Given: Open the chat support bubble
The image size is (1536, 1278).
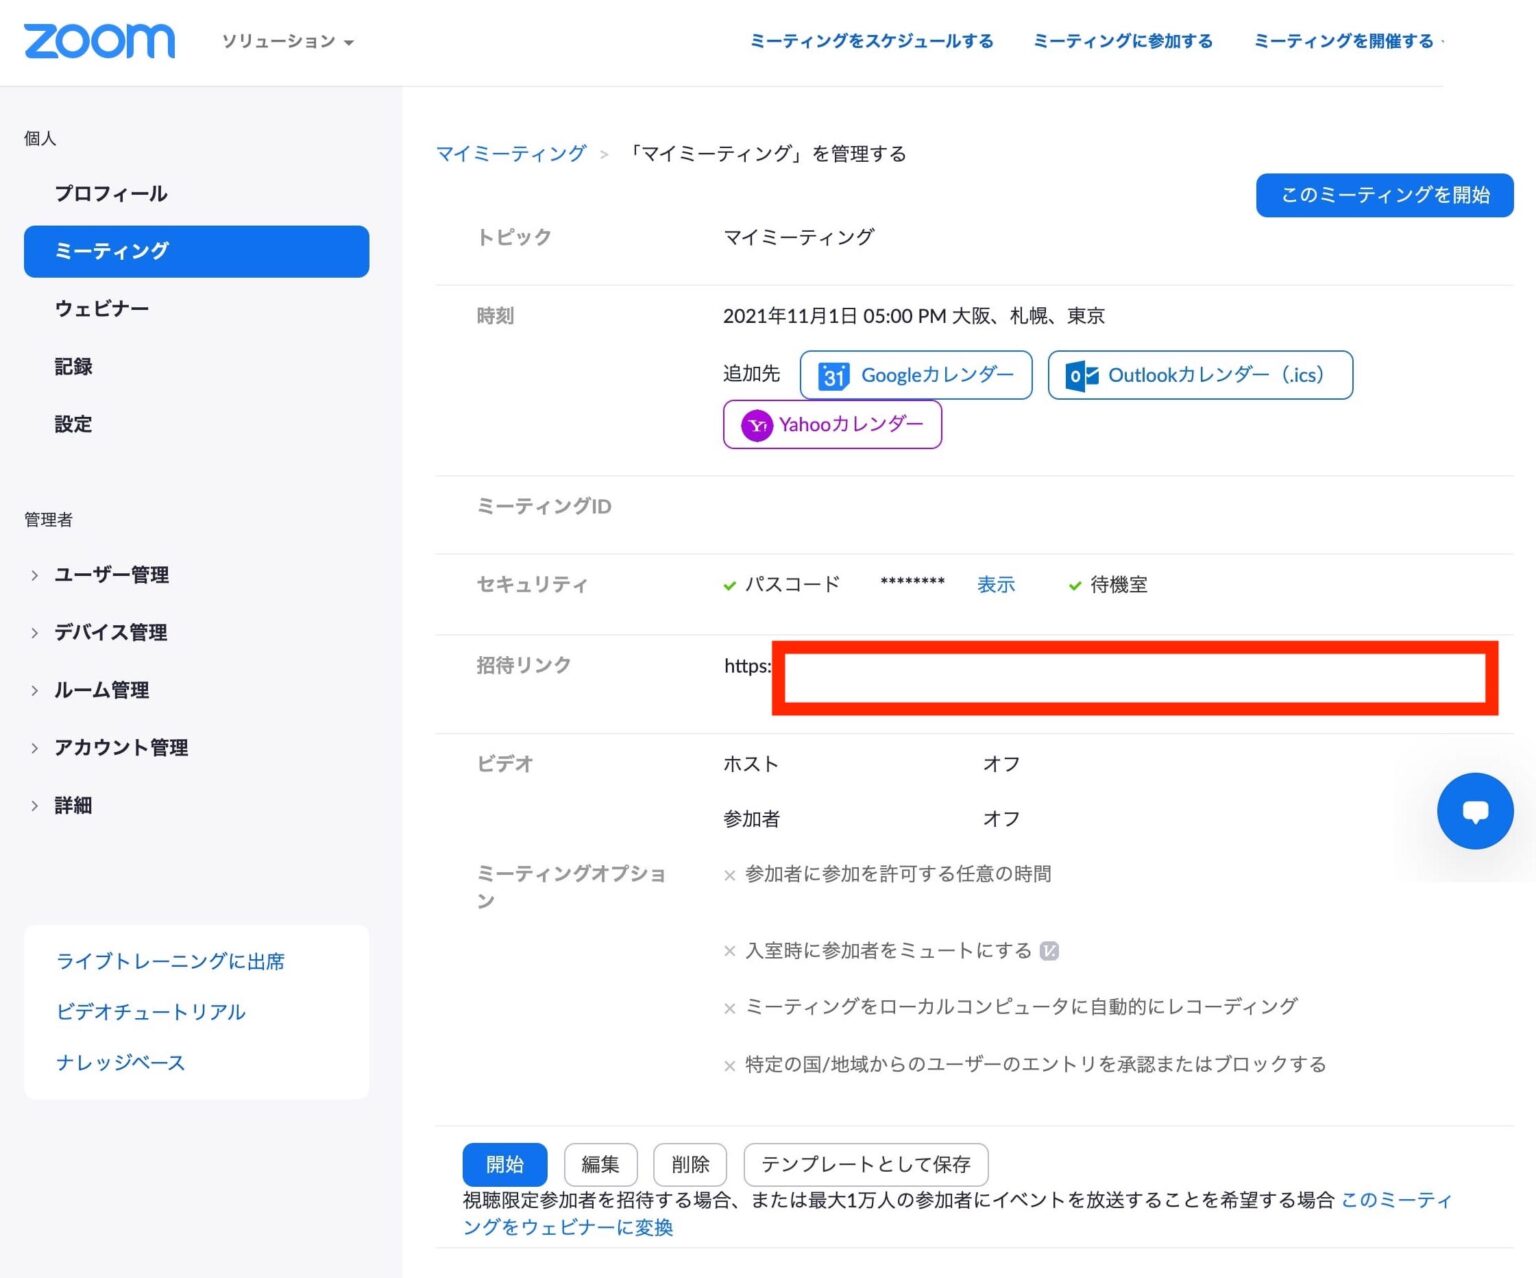Looking at the screenshot, I should tap(1475, 811).
